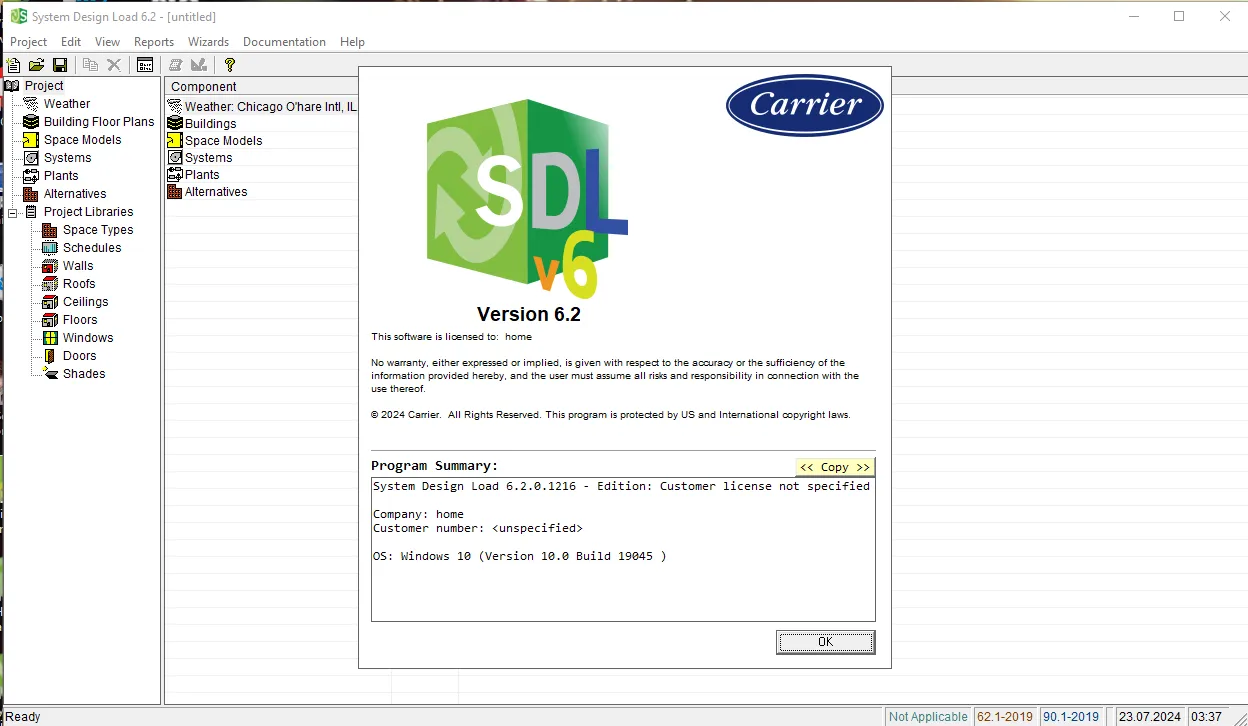Screen dimensions: 1248x726
Task: Open the Roofs library
Action: point(79,284)
